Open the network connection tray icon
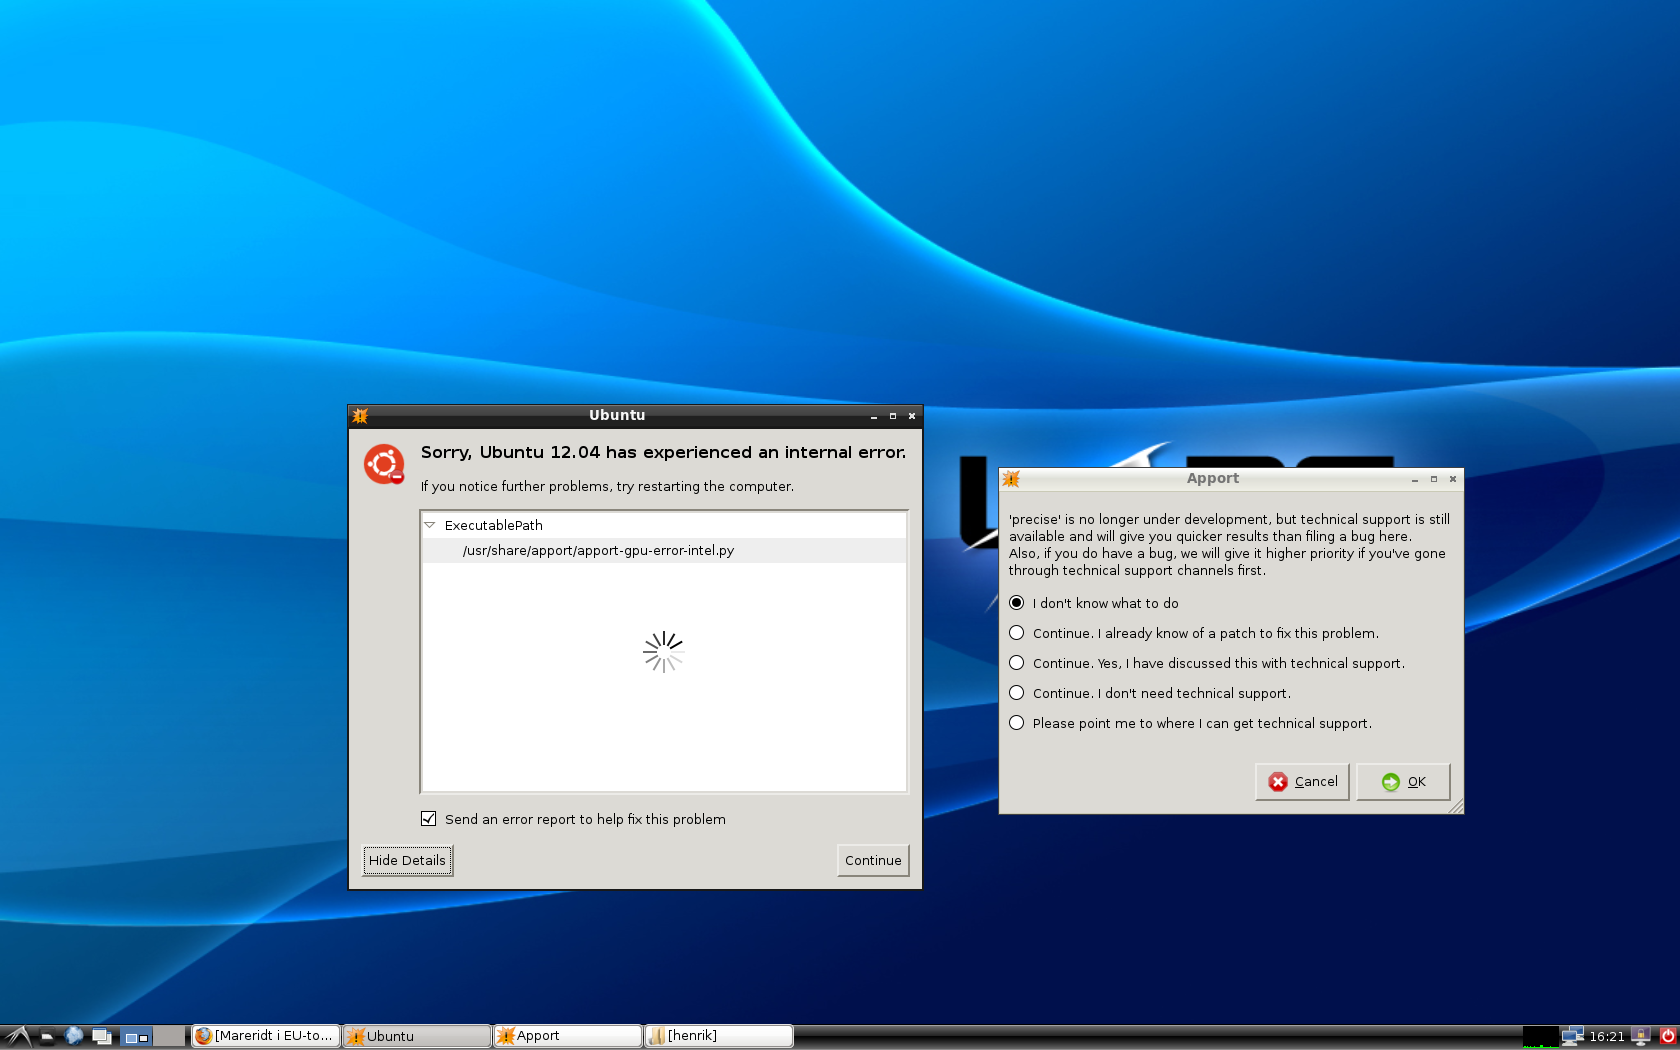This screenshot has height=1050, width=1680. (1573, 1037)
